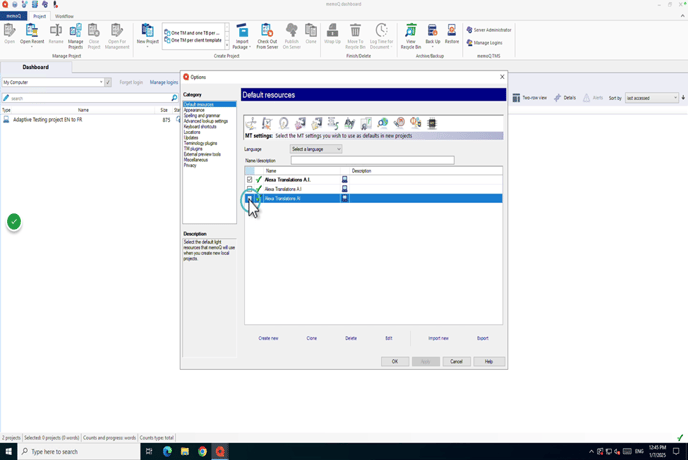Open the memoQ ribbon tab

(14, 16)
